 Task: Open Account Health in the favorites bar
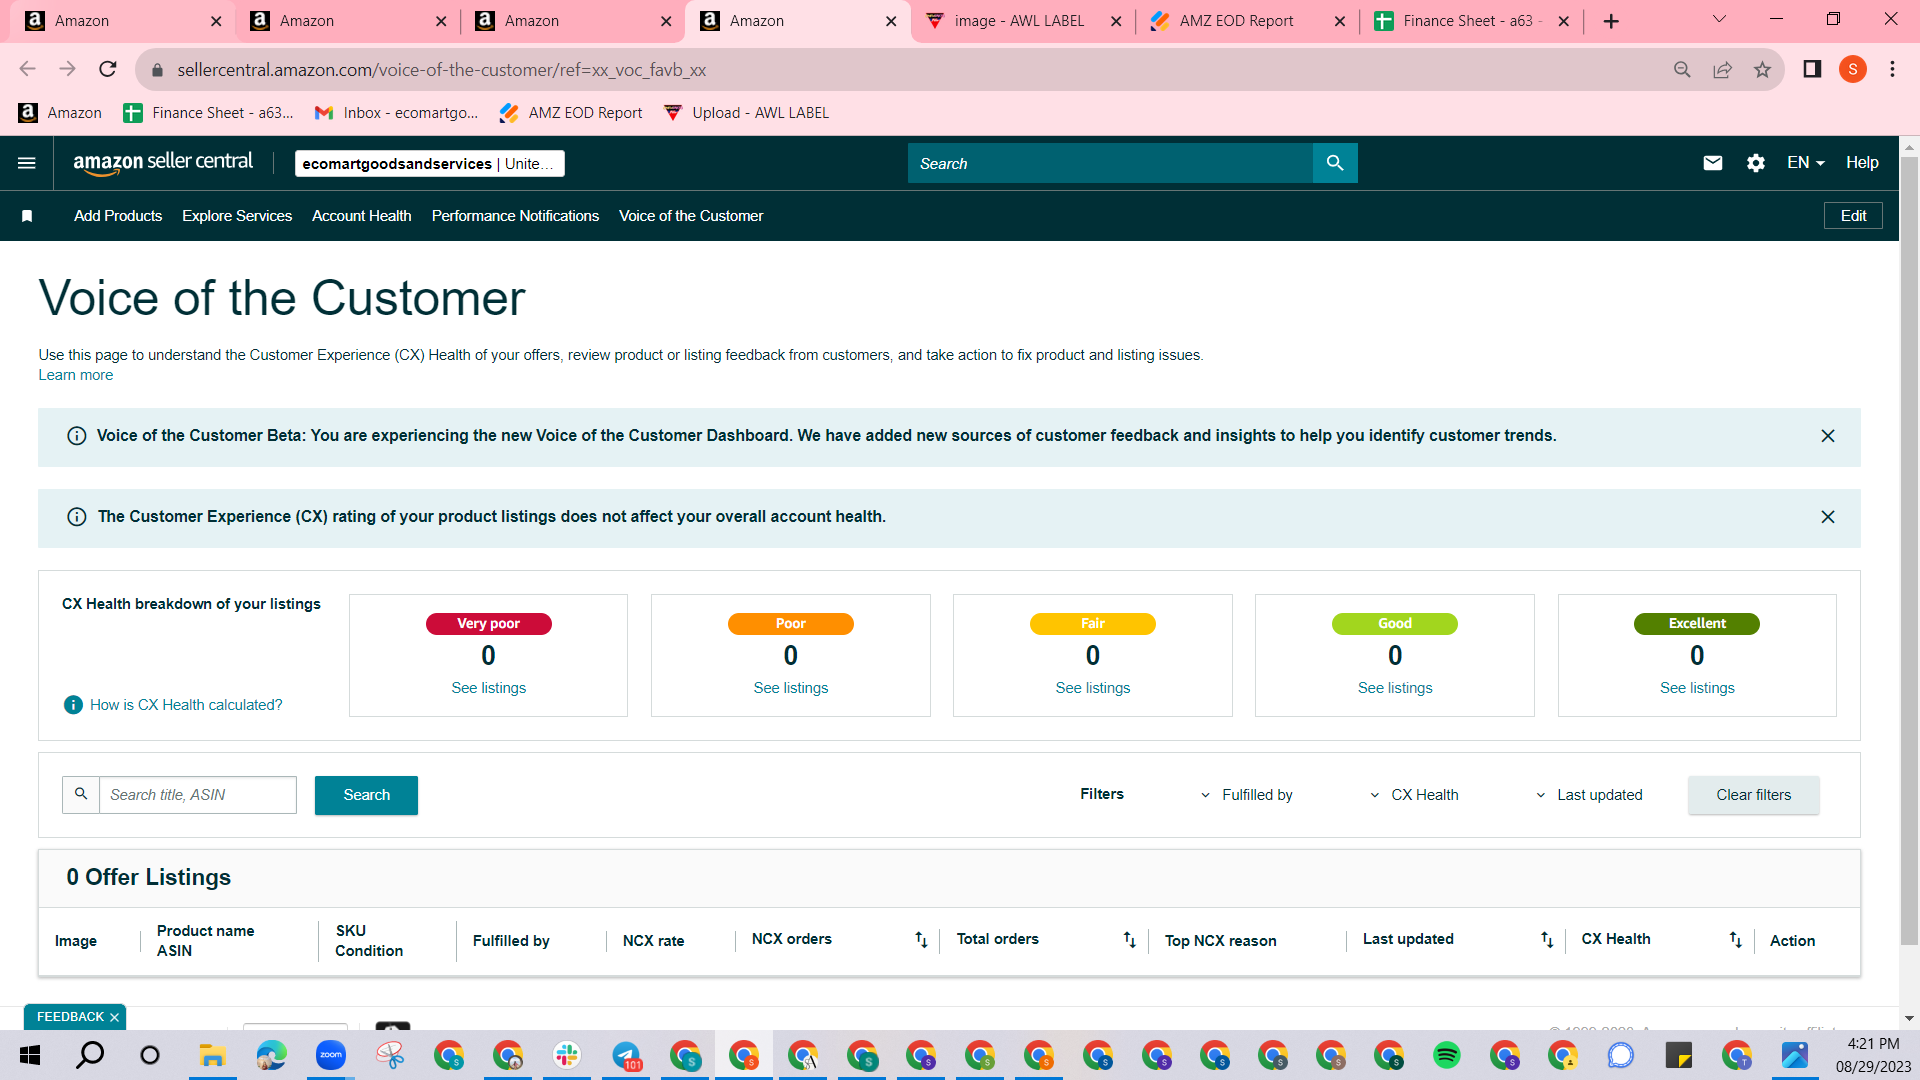[x=362, y=216]
